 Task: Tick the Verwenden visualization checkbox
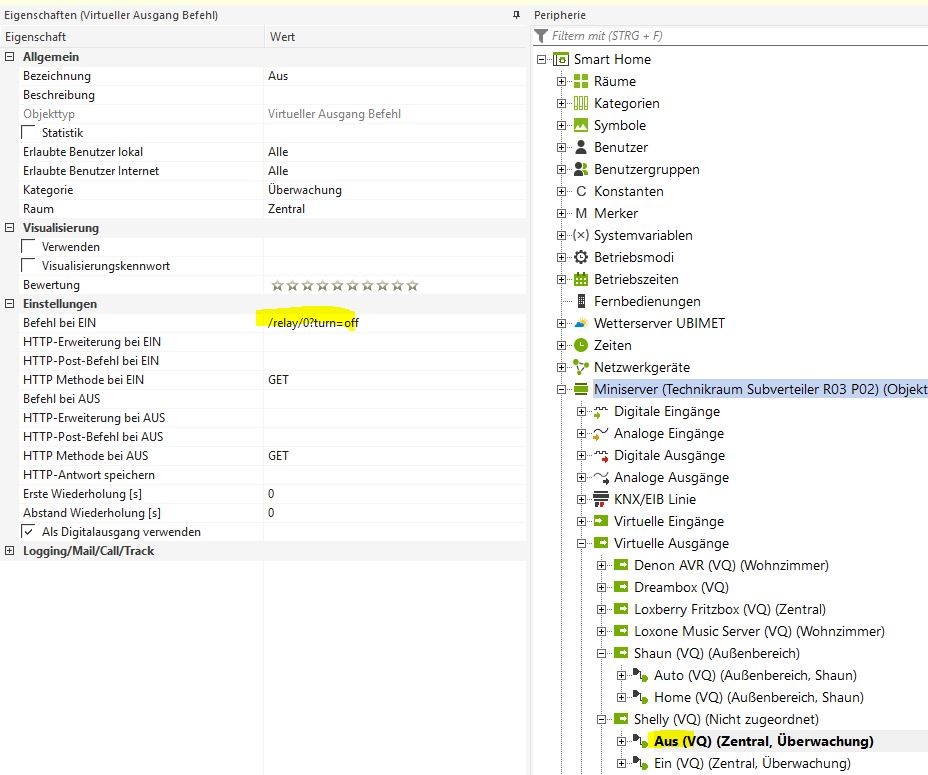pyautogui.click(x=29, y=247)
